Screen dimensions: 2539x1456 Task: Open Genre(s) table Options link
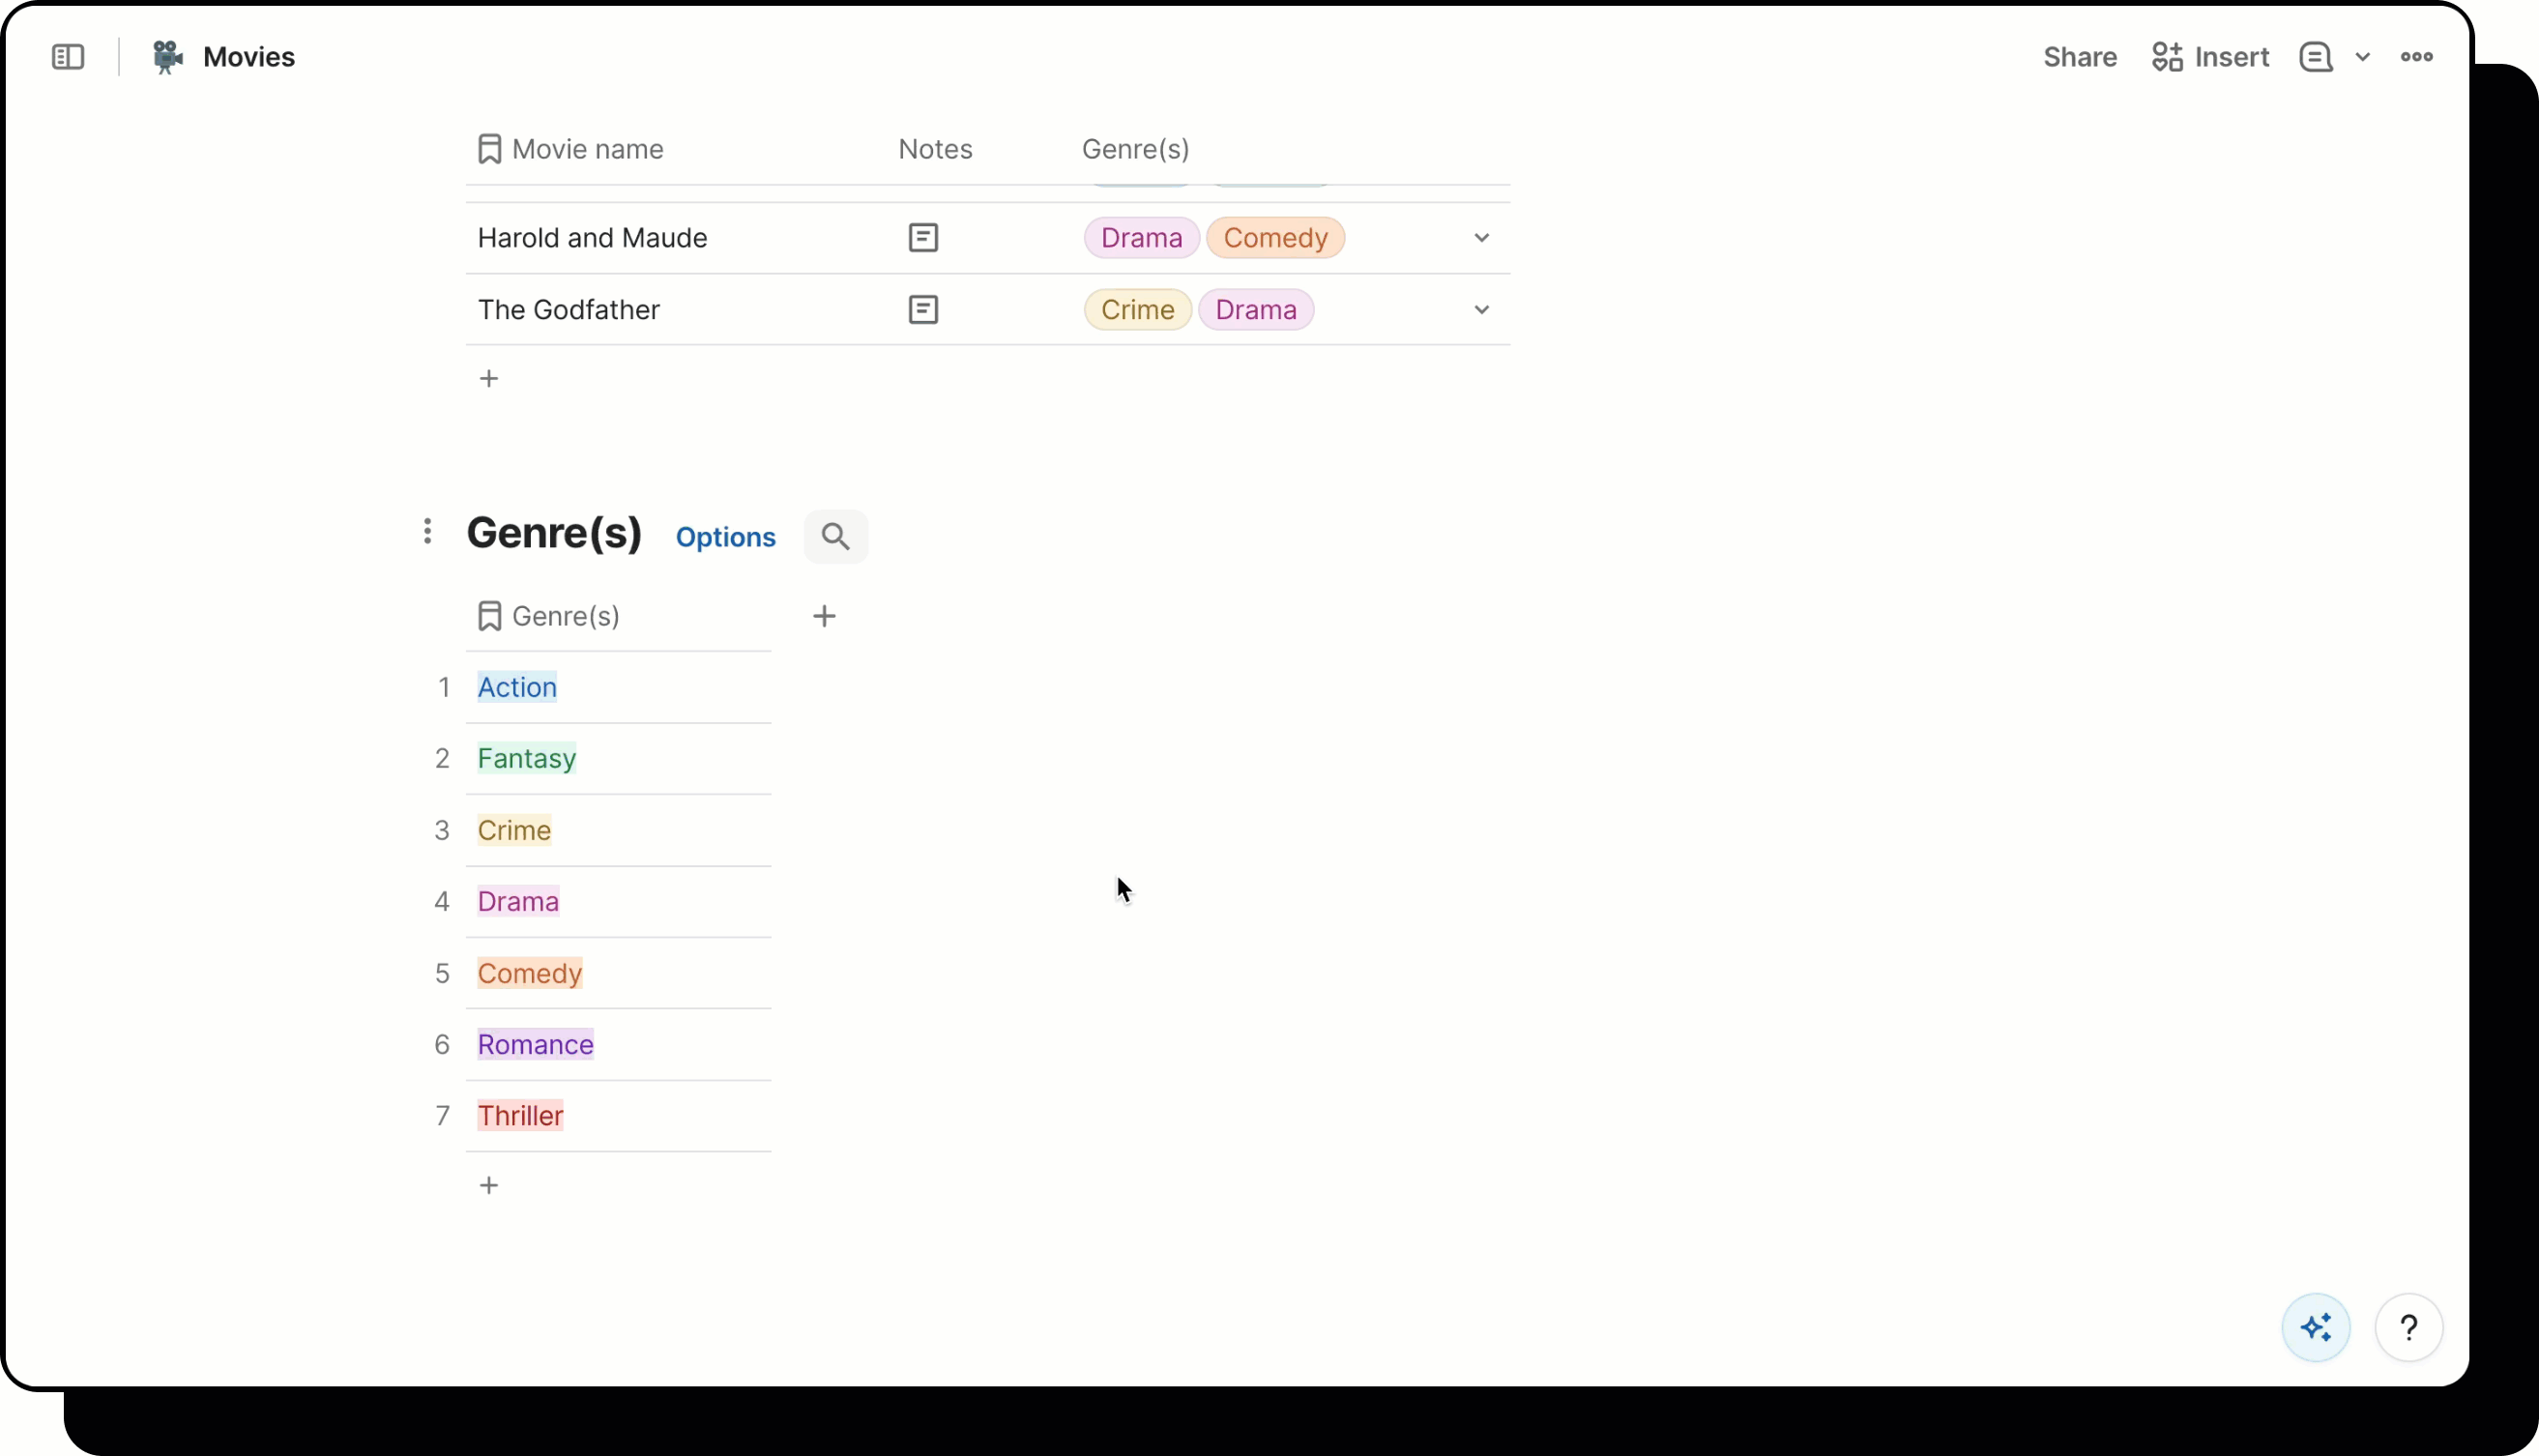[x=725, y=537]
